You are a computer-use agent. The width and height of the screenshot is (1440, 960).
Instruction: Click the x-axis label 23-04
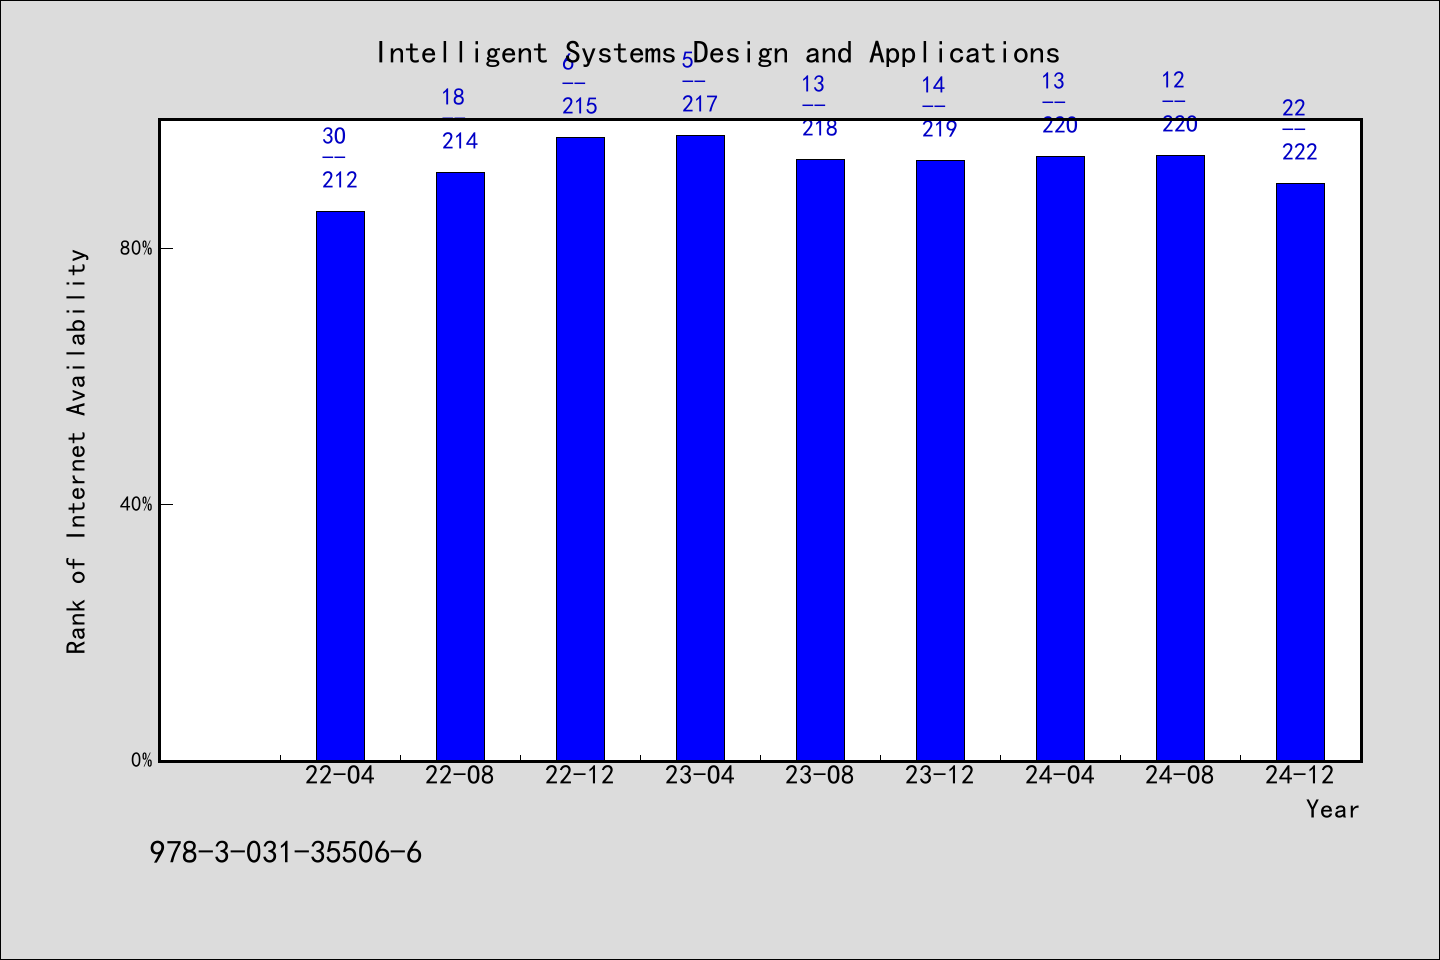(x=700, y=775)
